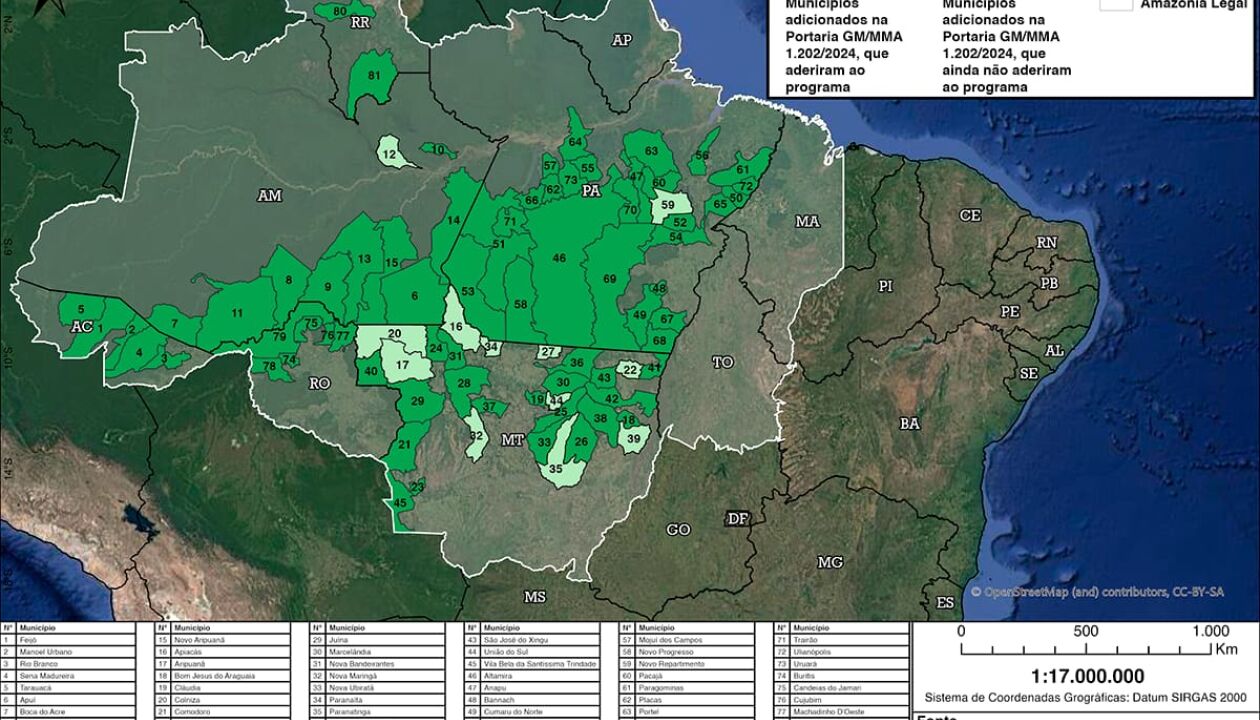This screenshot has height=720, width=1260.
Task: Click the 500 mark on the scale bar
Action: 1086,631
